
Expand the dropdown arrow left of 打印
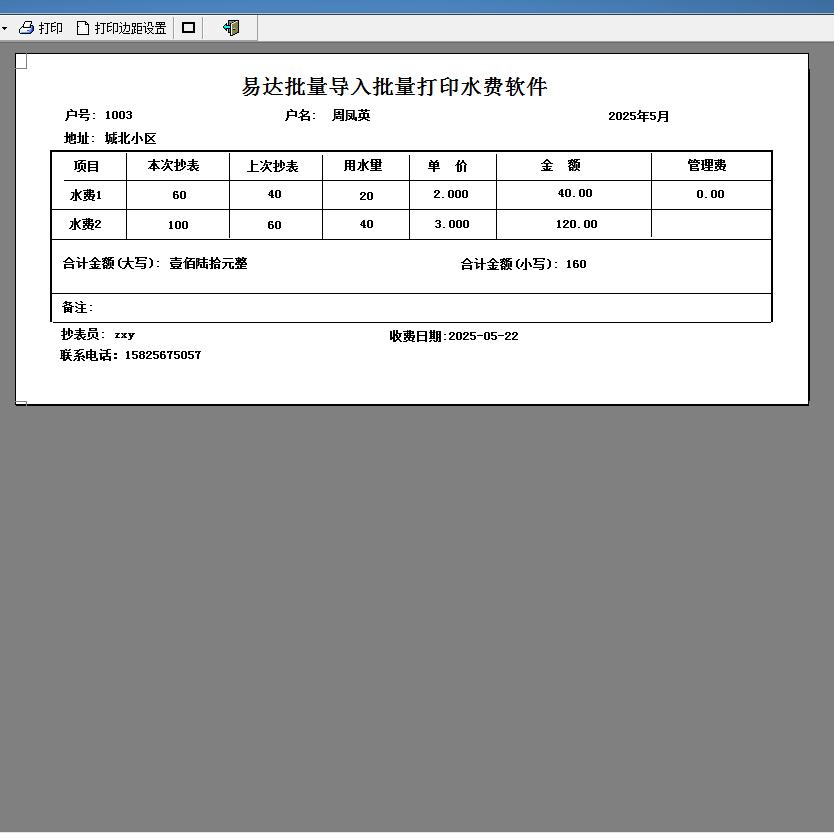(x=4, y=28)
